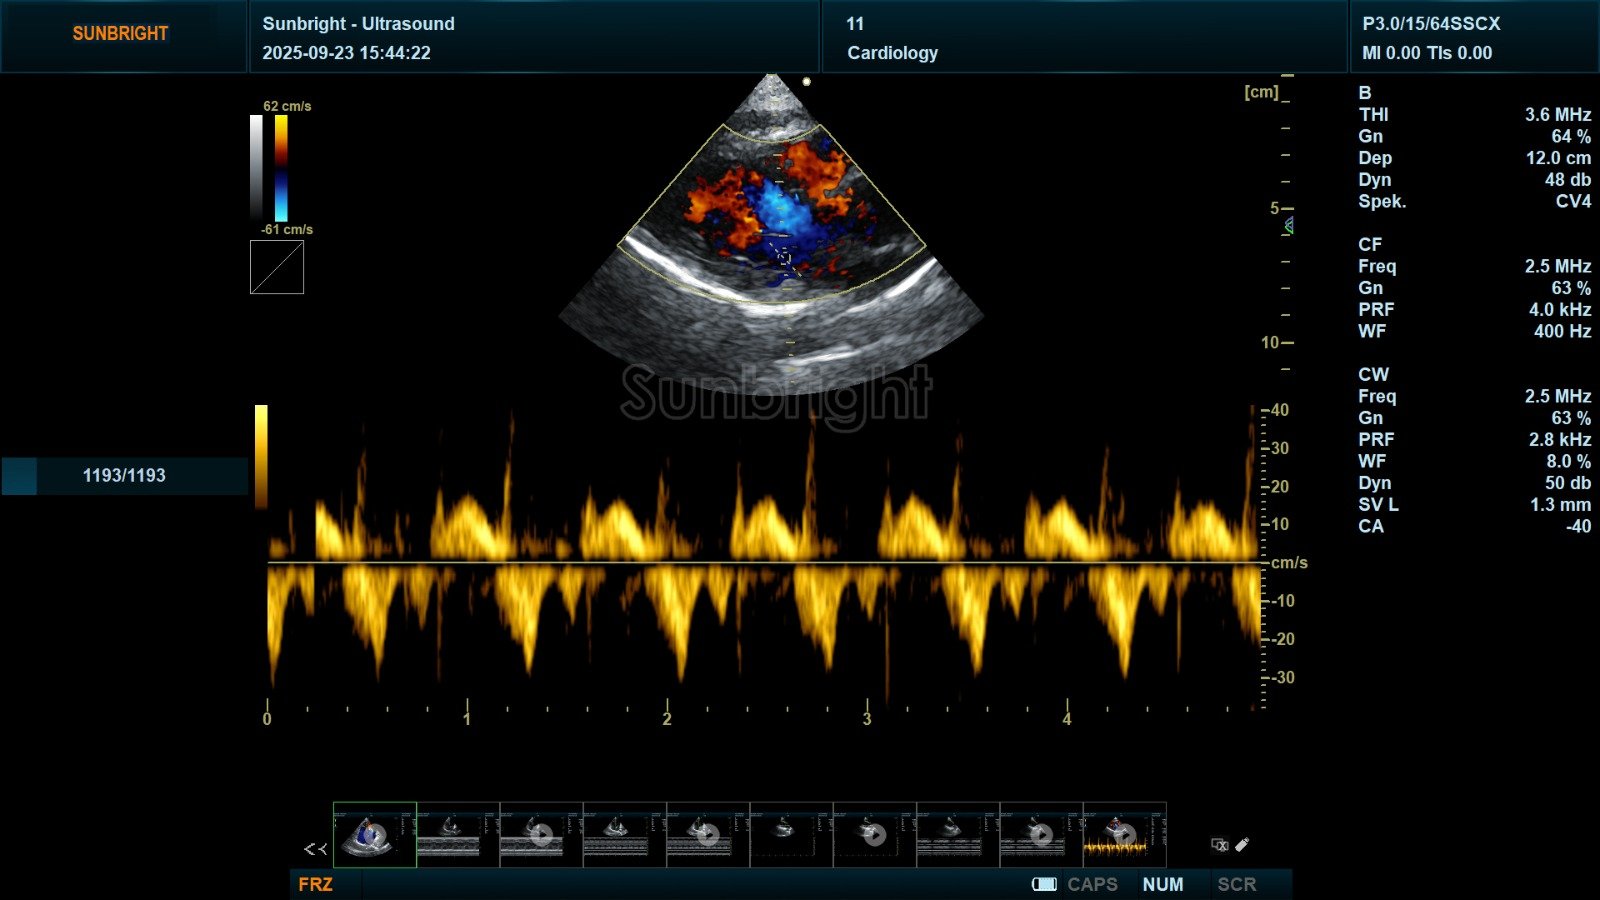This screenshot has width=1600, height=900.
Task: Select the CW PRF '2.8 kHz' value
Action: (x=1560, y=439)
